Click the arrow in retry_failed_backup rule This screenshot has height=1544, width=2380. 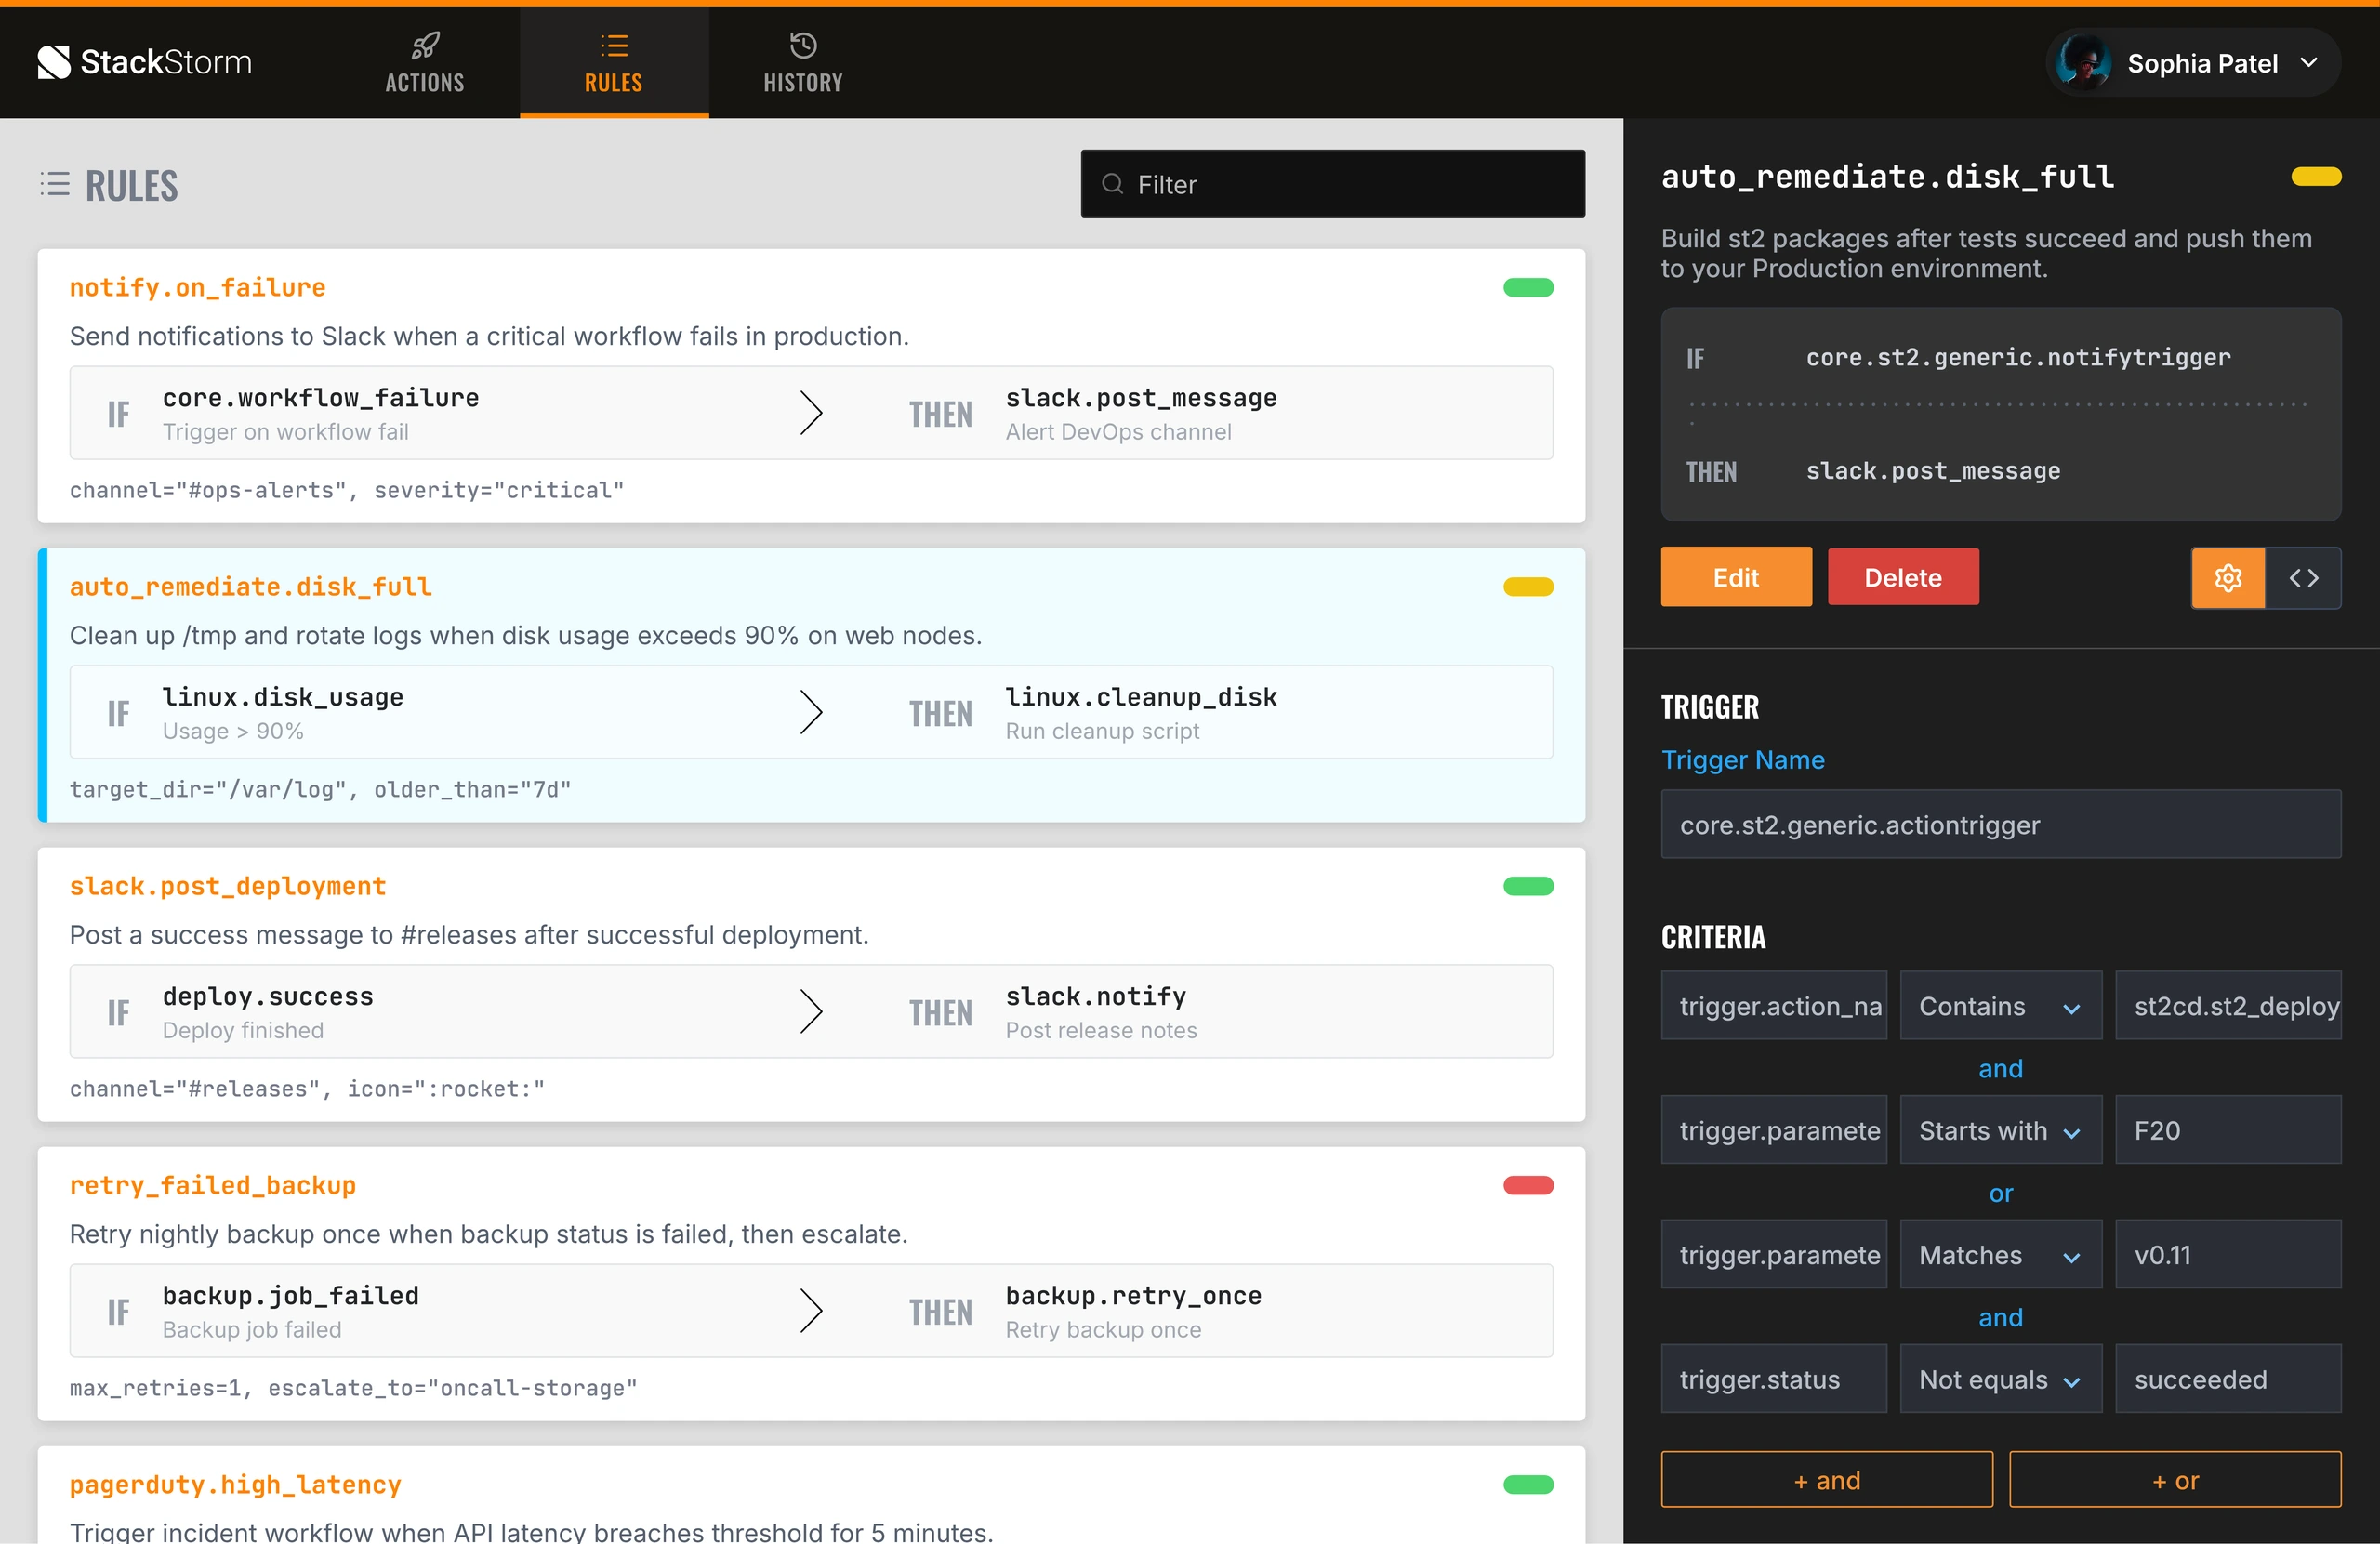point(811,1311)
